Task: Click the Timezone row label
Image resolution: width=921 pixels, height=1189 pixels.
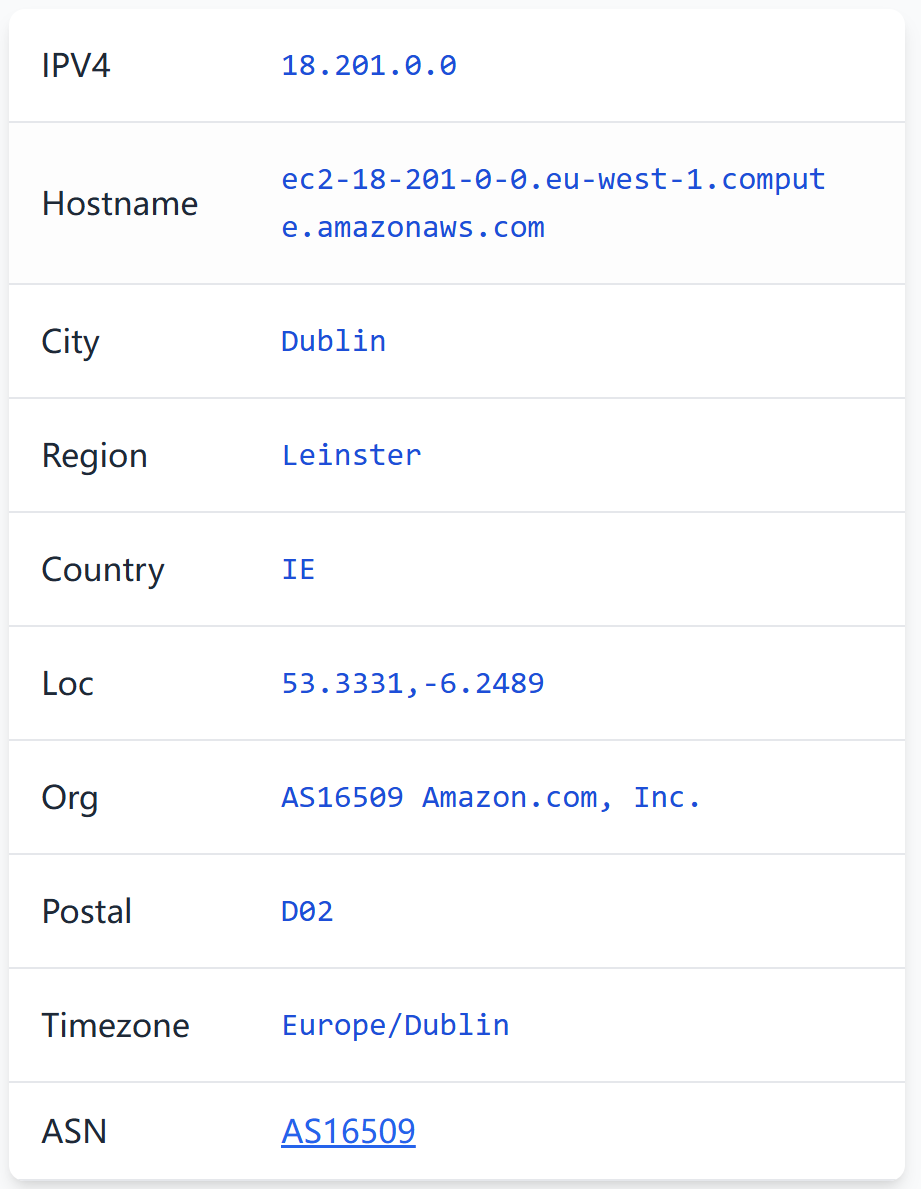Action: tap(115, 1026)
